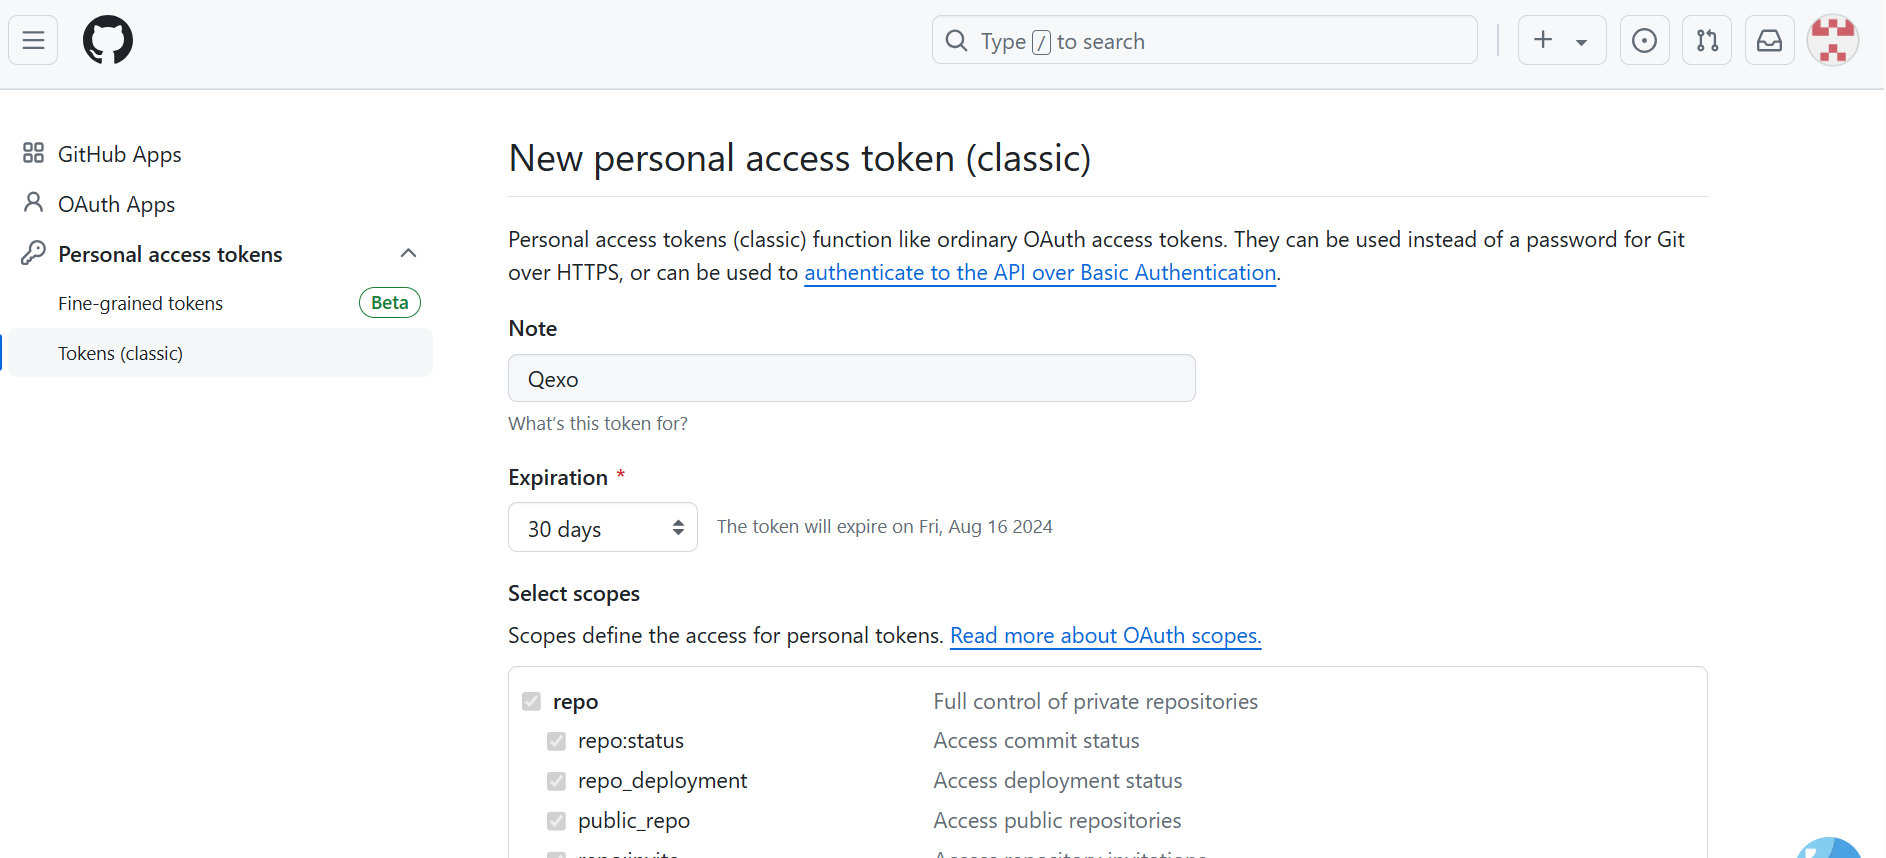This screenshot has width=1886, height=858.
Task: Click the Note input field containing Qexo
Action: (x=851, y=379)
